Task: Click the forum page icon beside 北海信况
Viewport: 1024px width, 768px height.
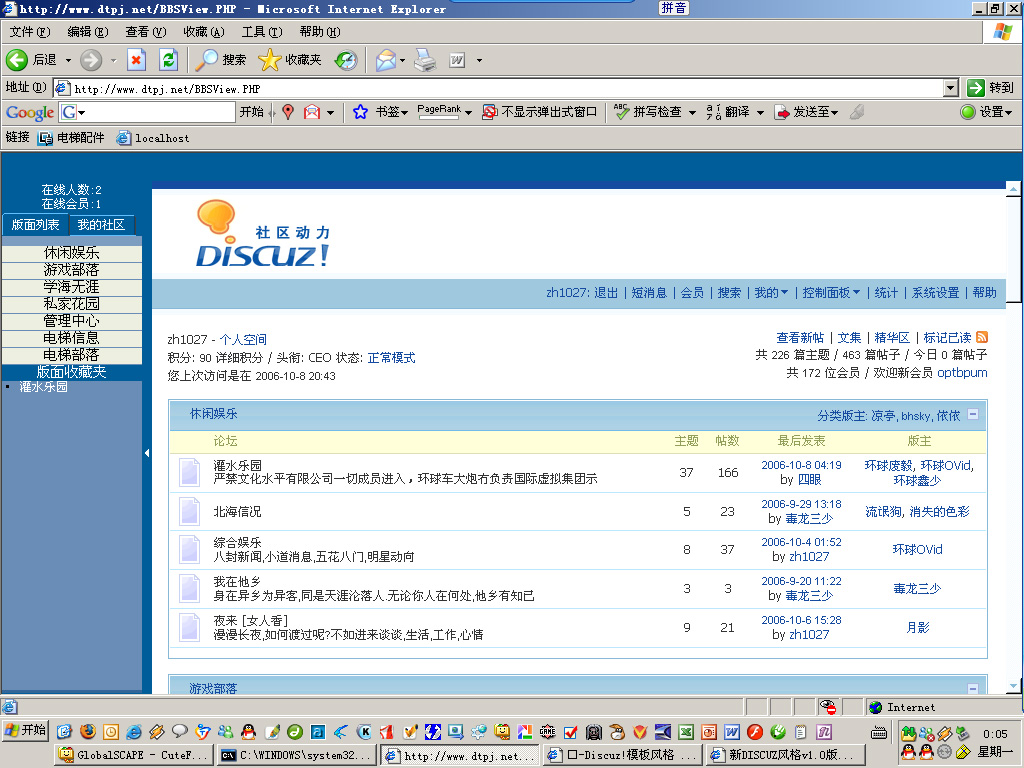Action: pyautogui.click(x=189, y=511)
